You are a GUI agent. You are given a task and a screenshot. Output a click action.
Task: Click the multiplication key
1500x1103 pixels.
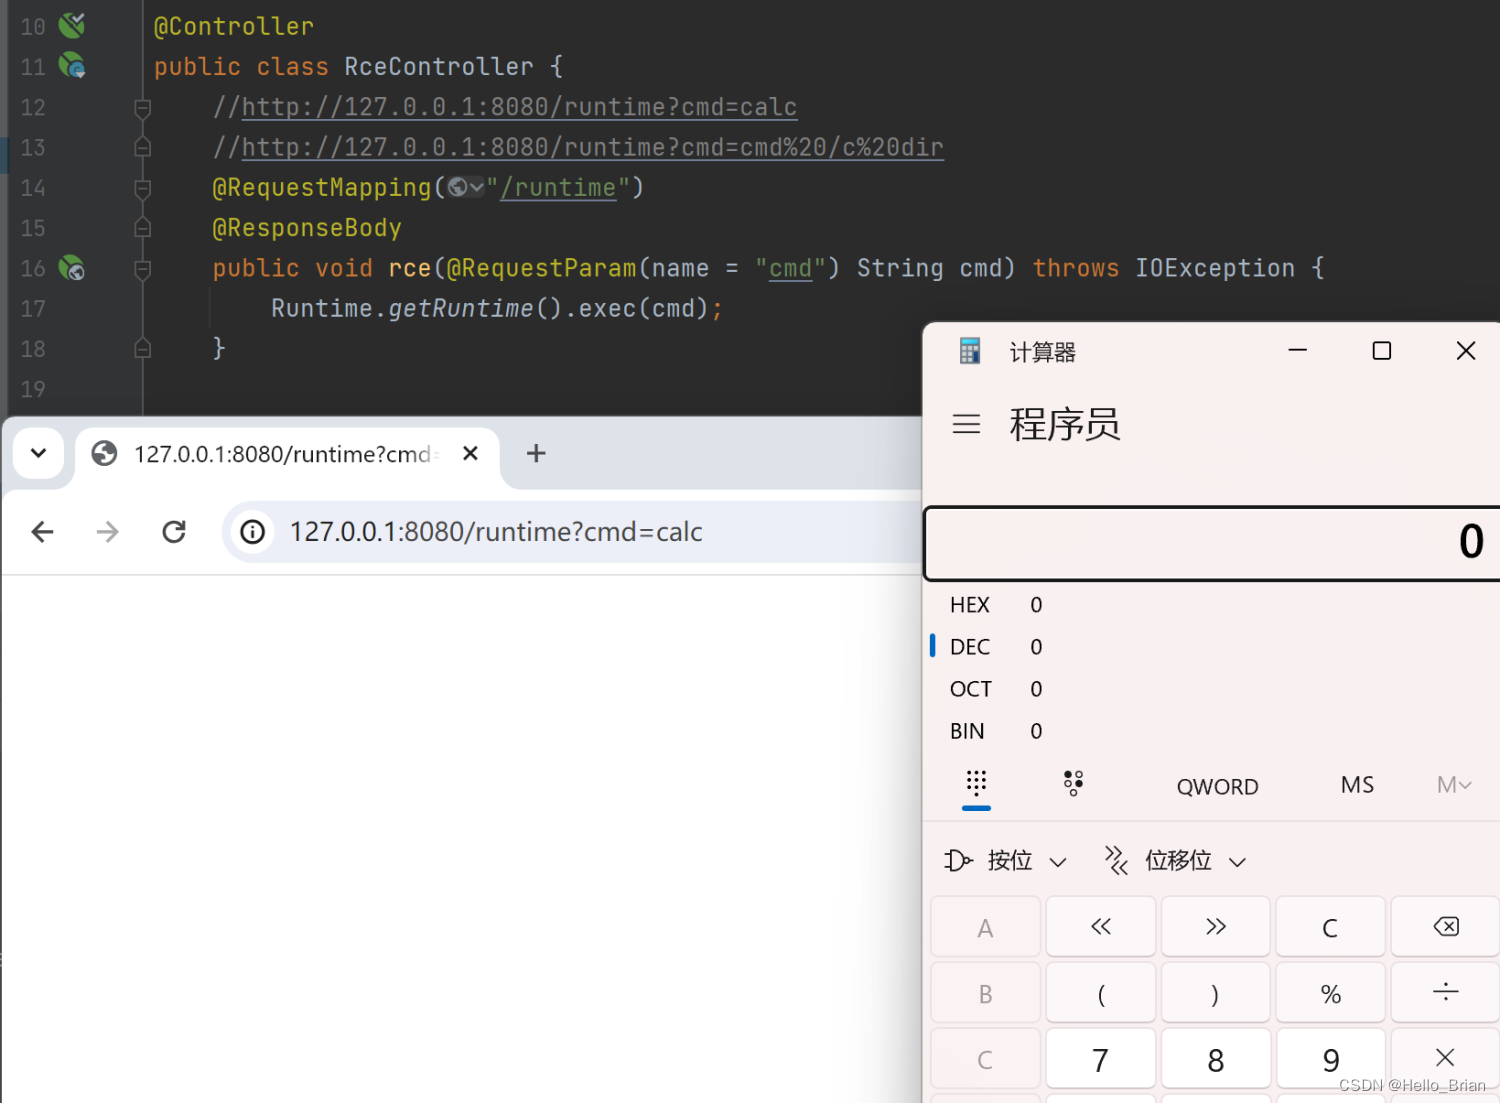[1446, 1058]
